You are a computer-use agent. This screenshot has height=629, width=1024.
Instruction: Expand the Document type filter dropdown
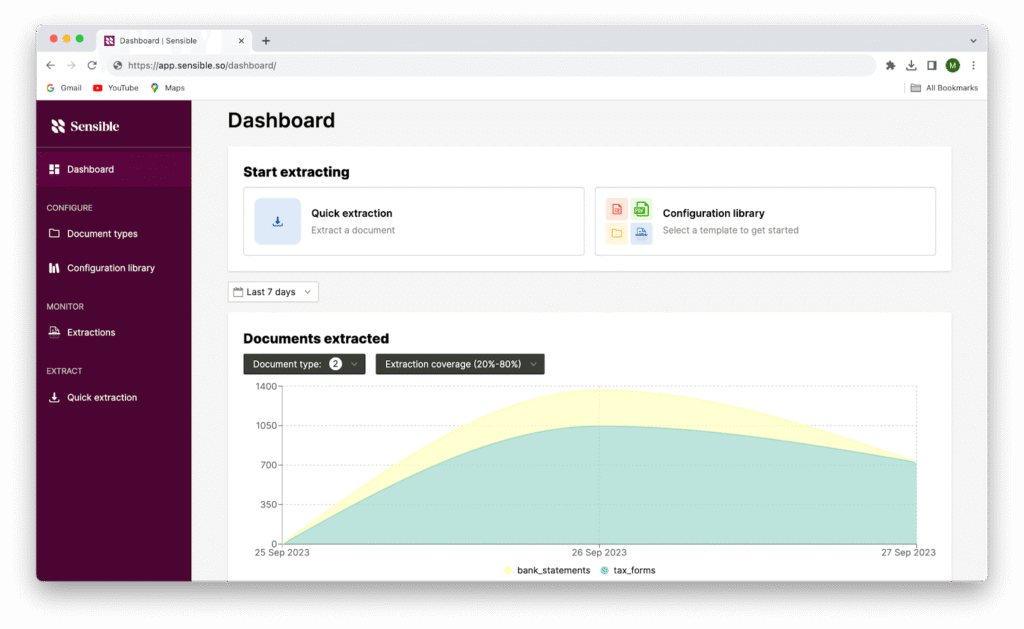coord(304,364)
